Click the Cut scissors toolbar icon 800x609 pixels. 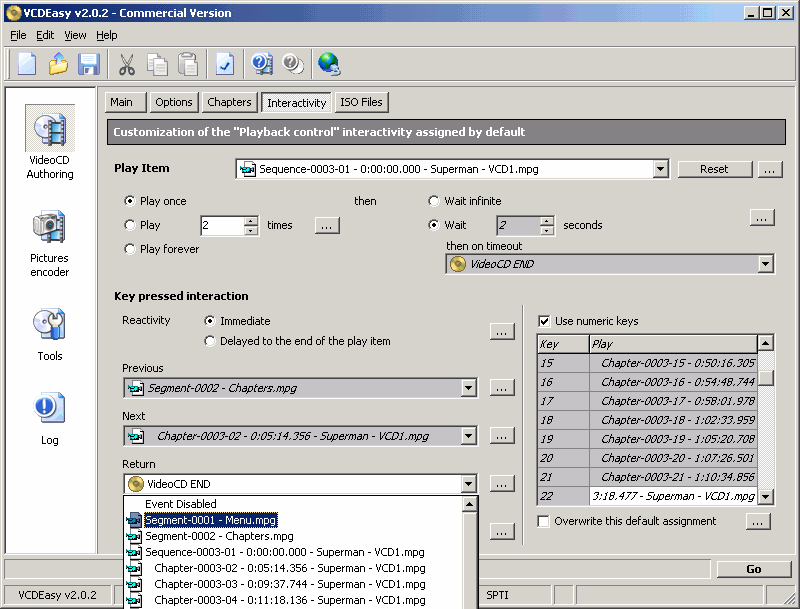[x=127, y=65]
